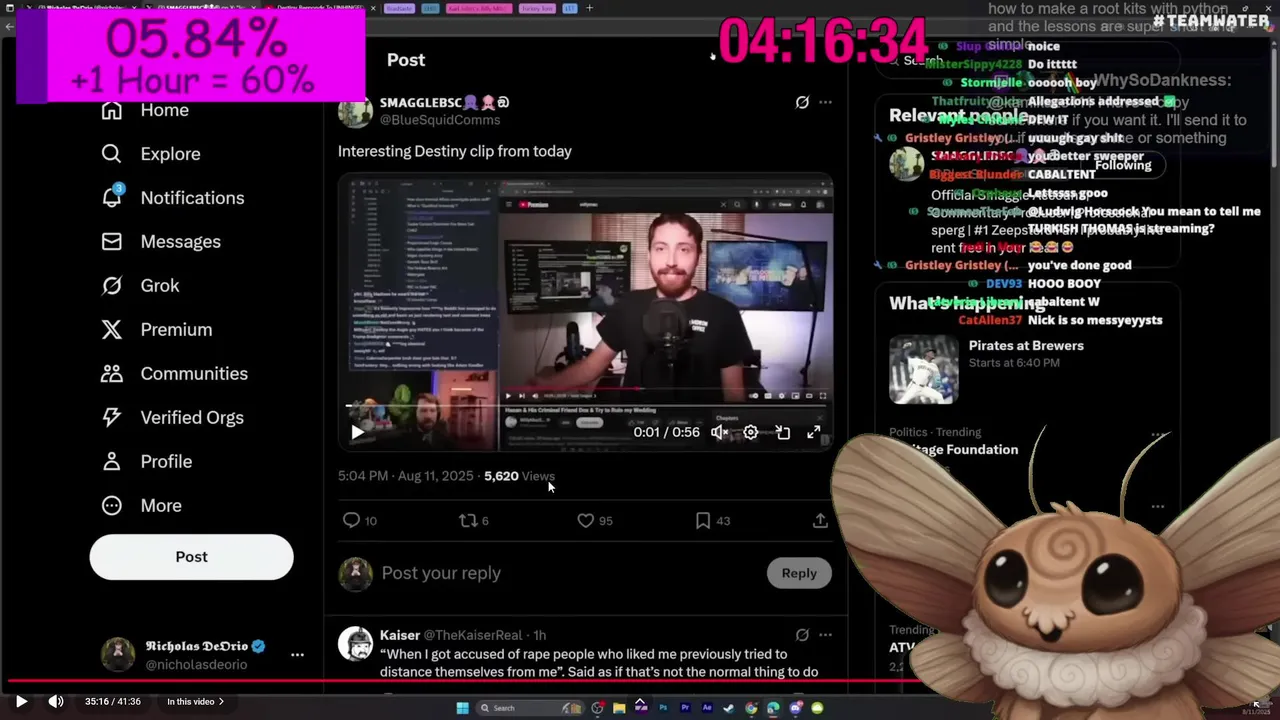The image size is (1280, 720).
Task: Like the tweet with 95 likes
Action: click(585, 520)
